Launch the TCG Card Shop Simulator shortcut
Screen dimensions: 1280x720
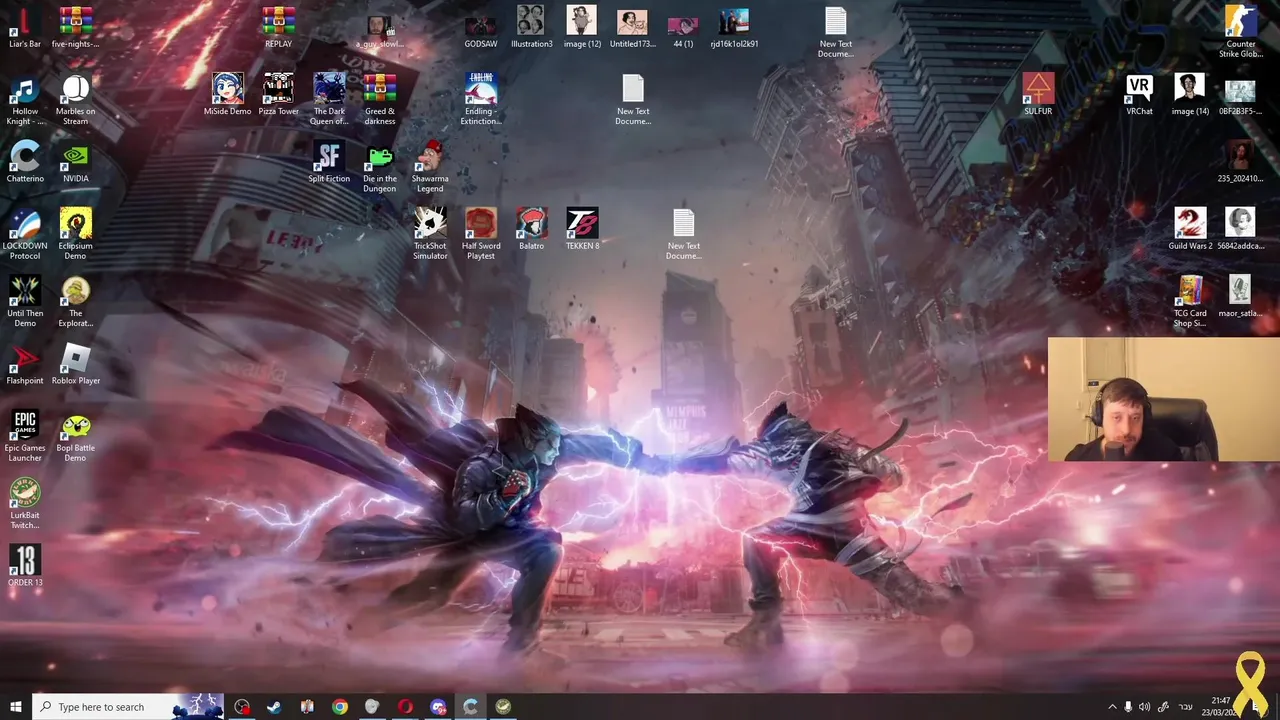[x=1190, y=301]
